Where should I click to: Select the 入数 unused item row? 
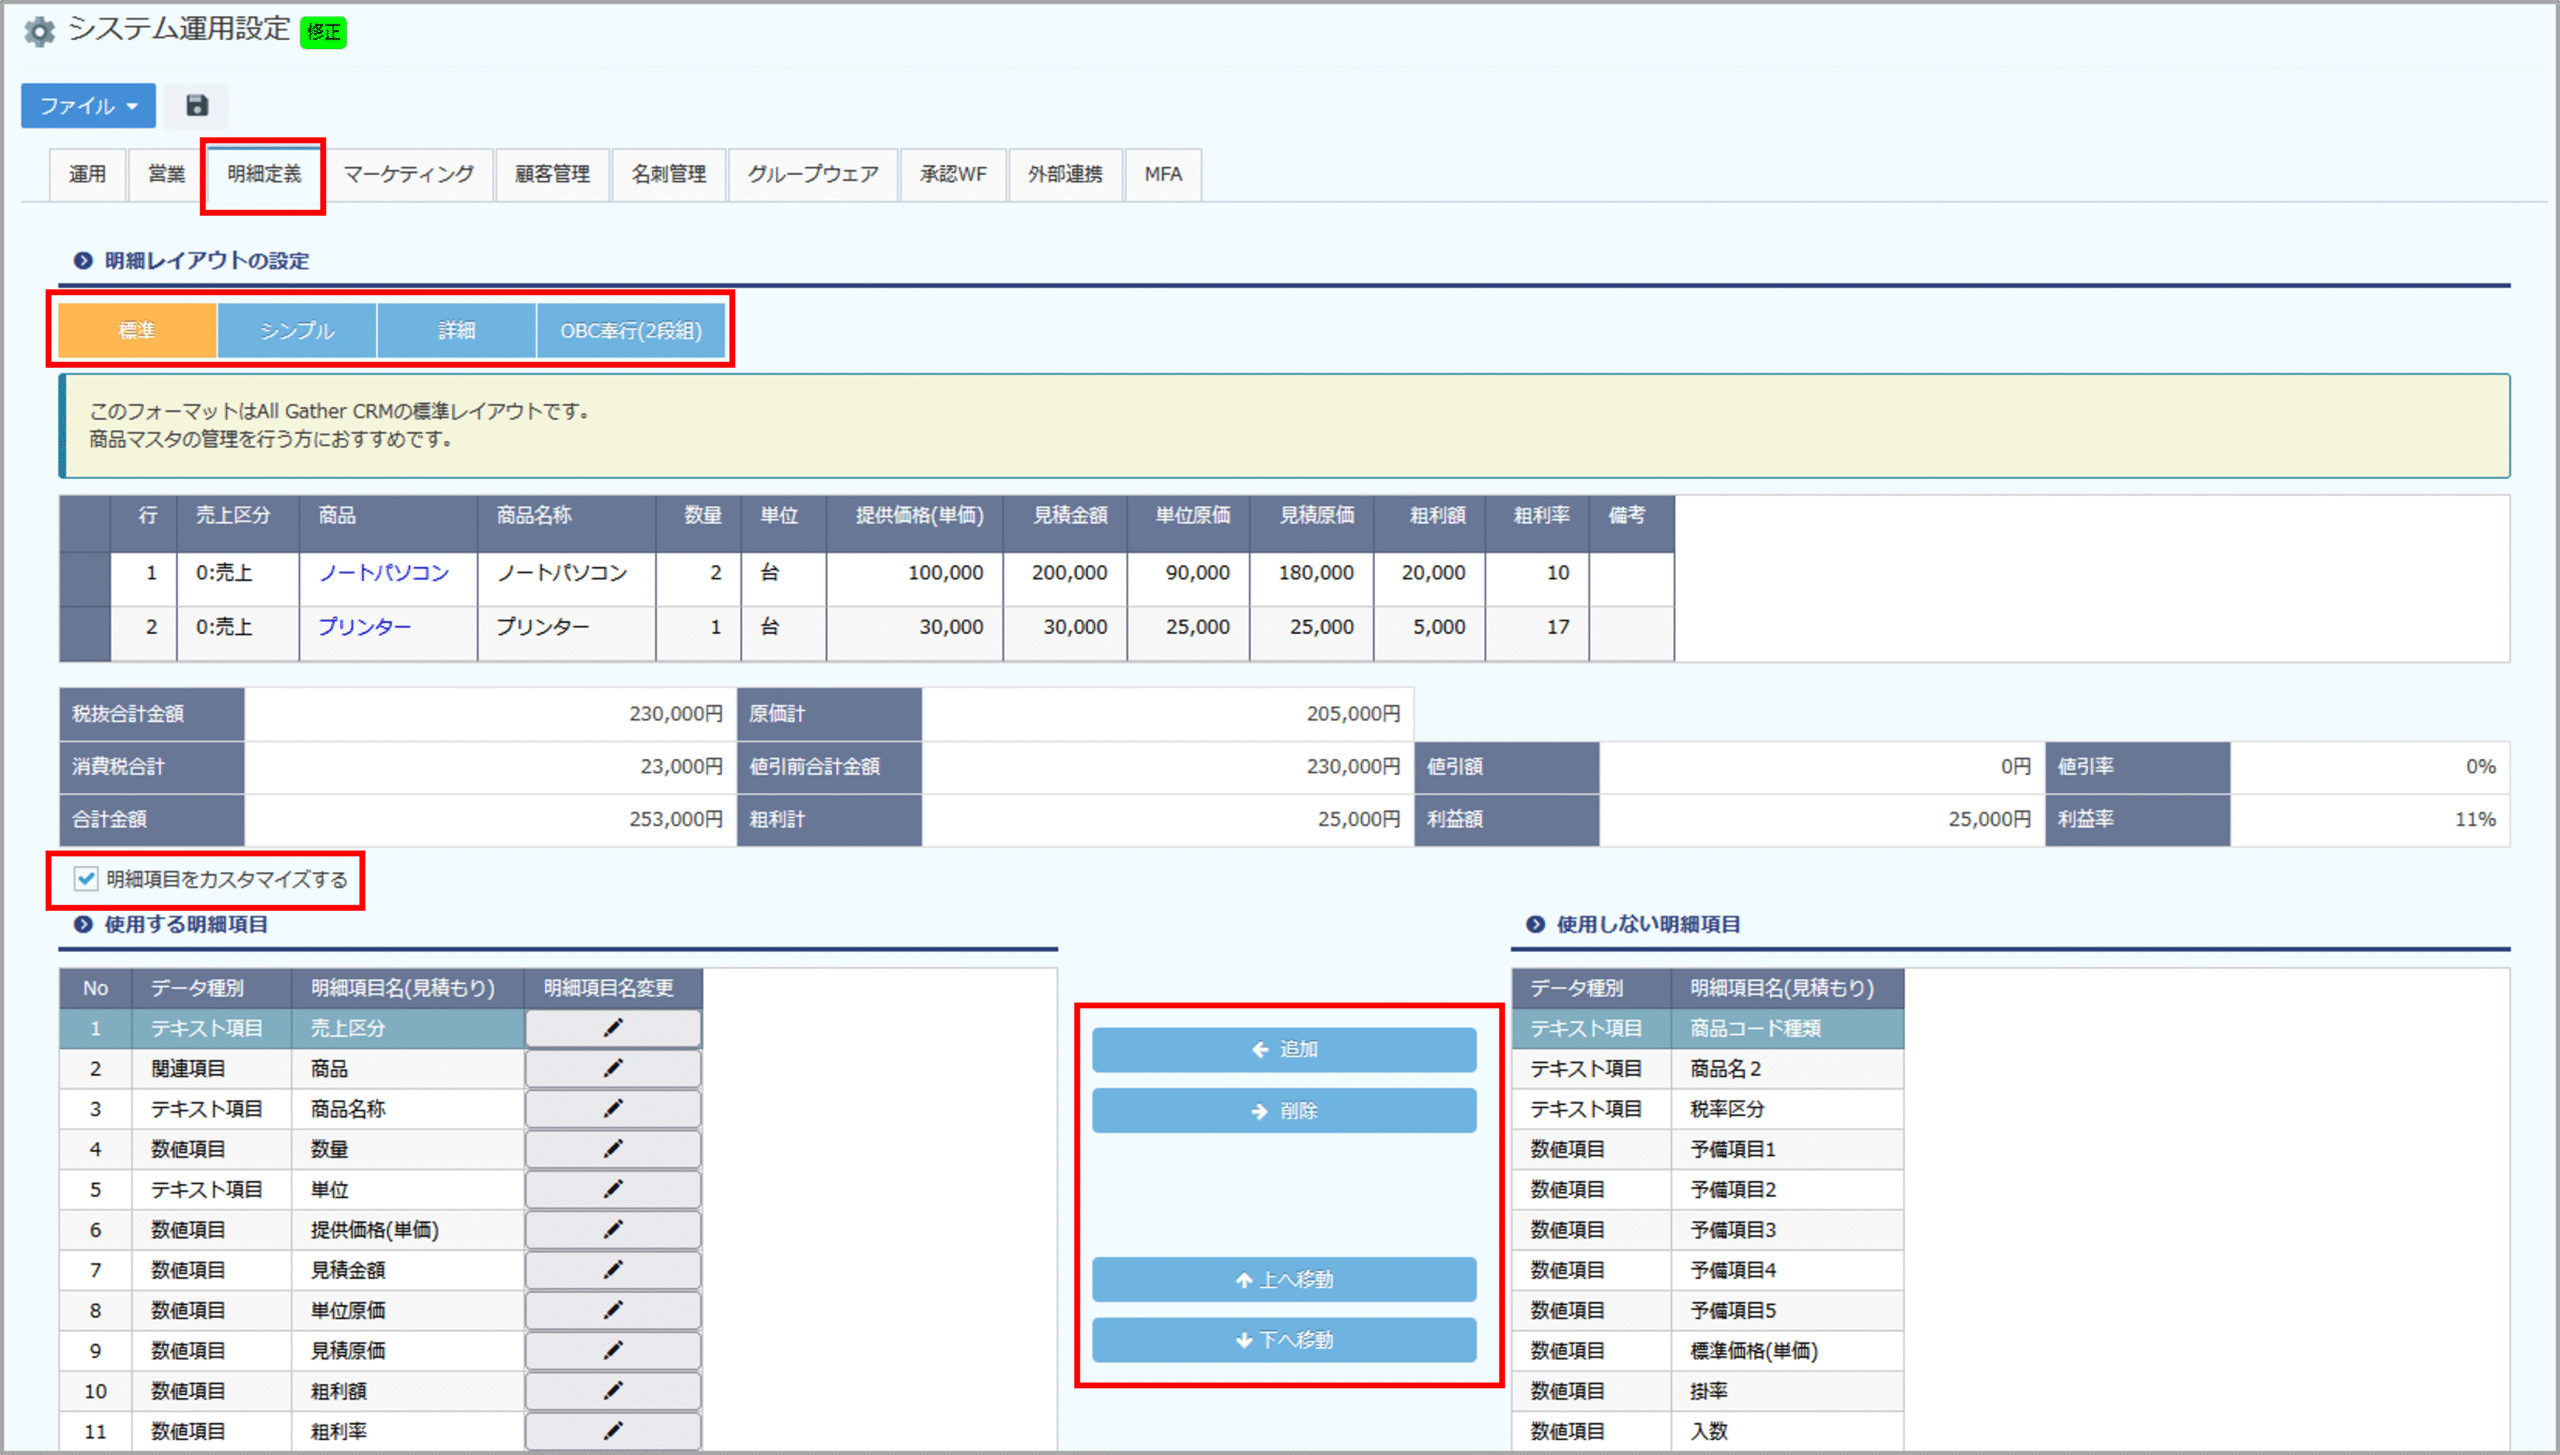click(1707, 1431)
